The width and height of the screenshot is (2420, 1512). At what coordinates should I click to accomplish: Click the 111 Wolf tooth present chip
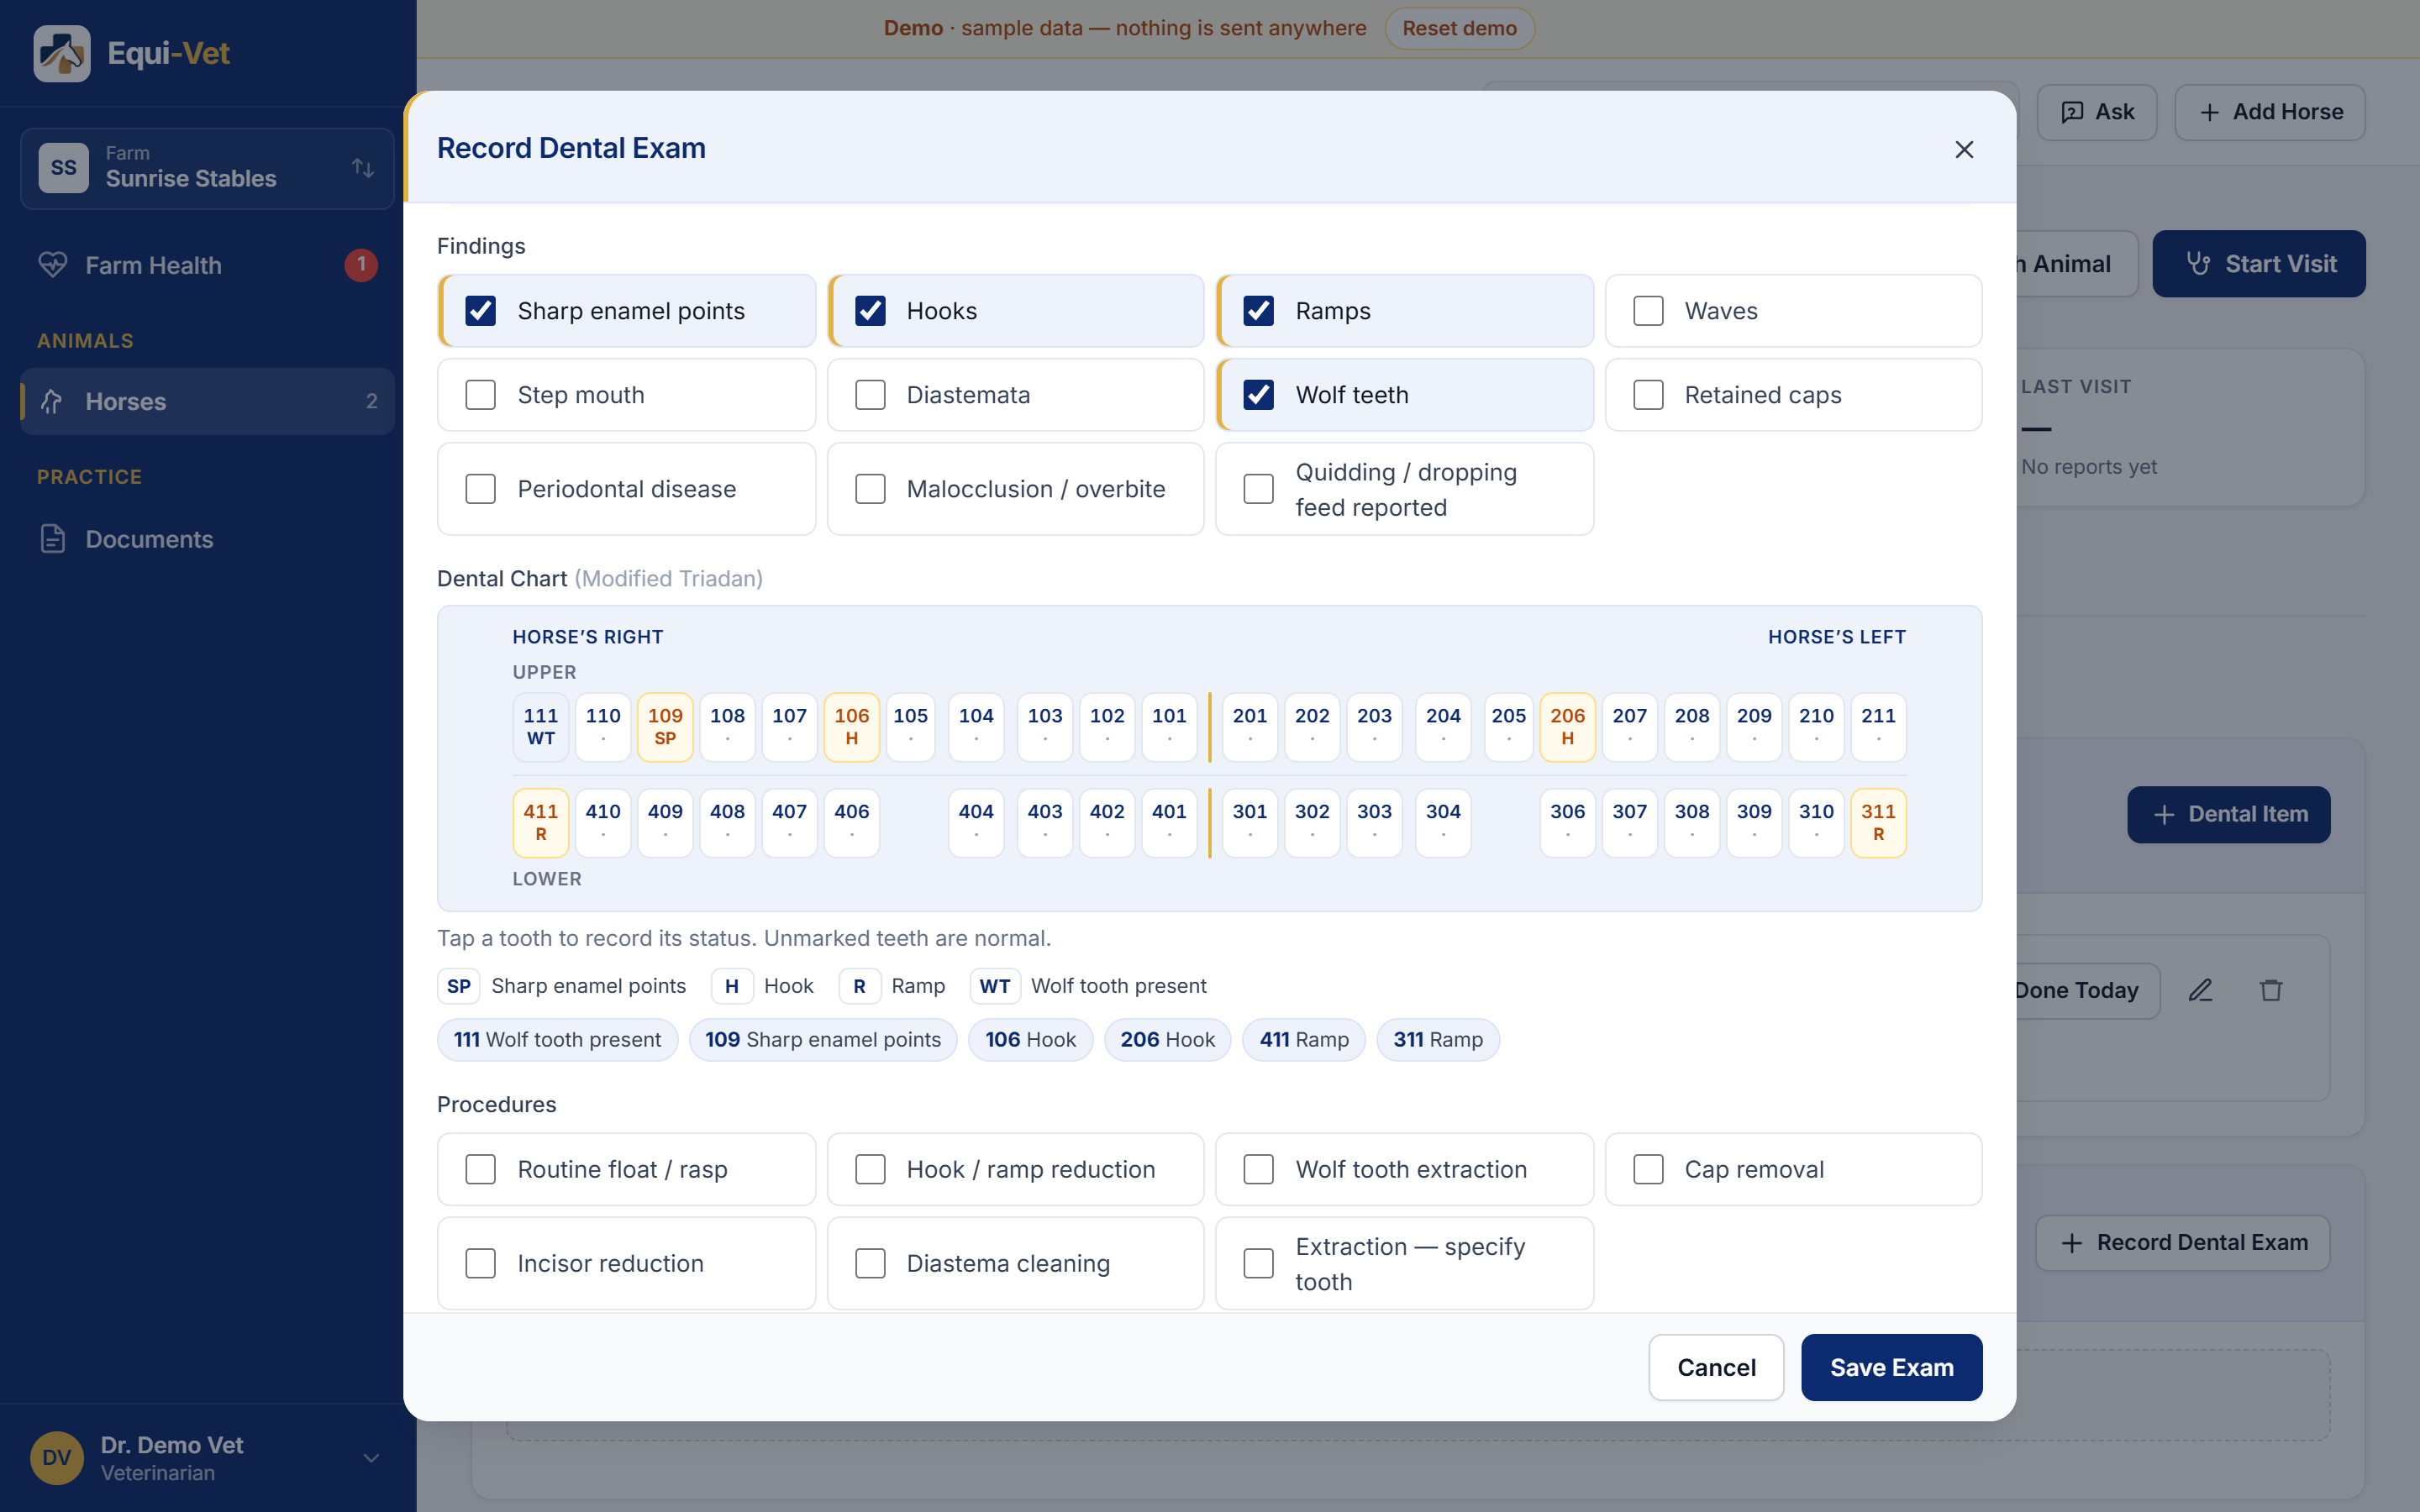[557, 1040]
